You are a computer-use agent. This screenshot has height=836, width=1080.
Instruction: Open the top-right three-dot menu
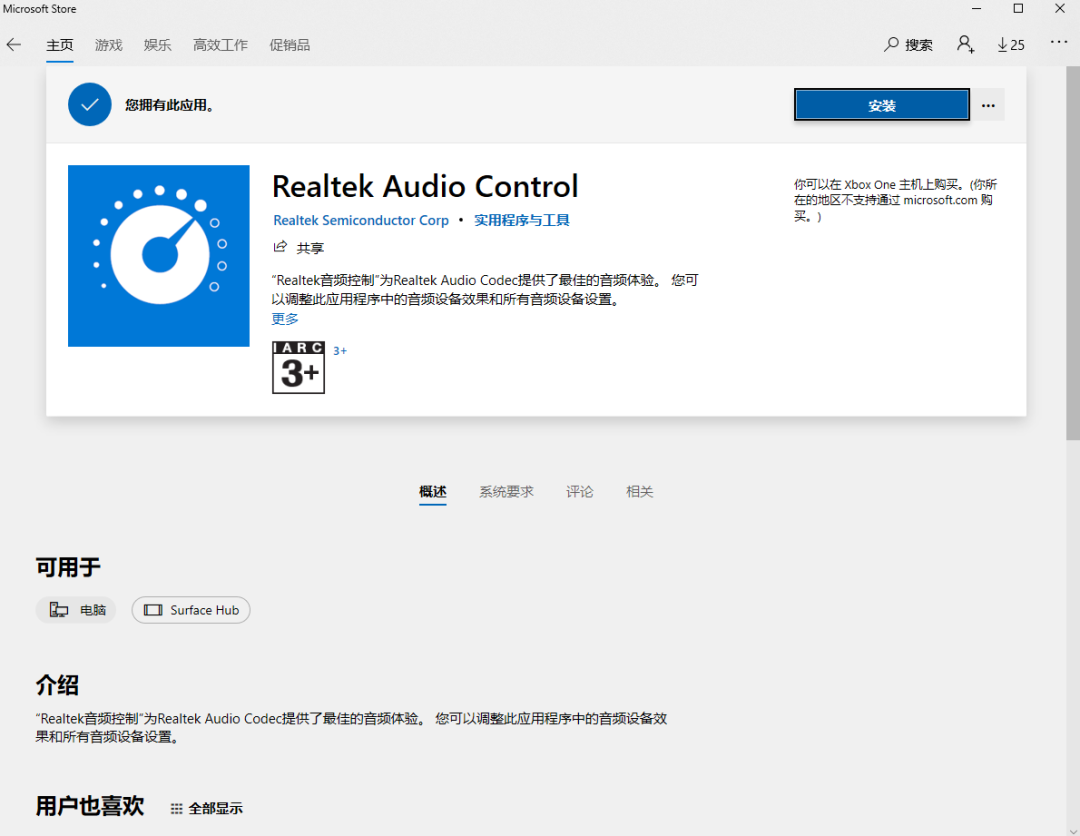pyautogui.click(x=1059, y=43)
